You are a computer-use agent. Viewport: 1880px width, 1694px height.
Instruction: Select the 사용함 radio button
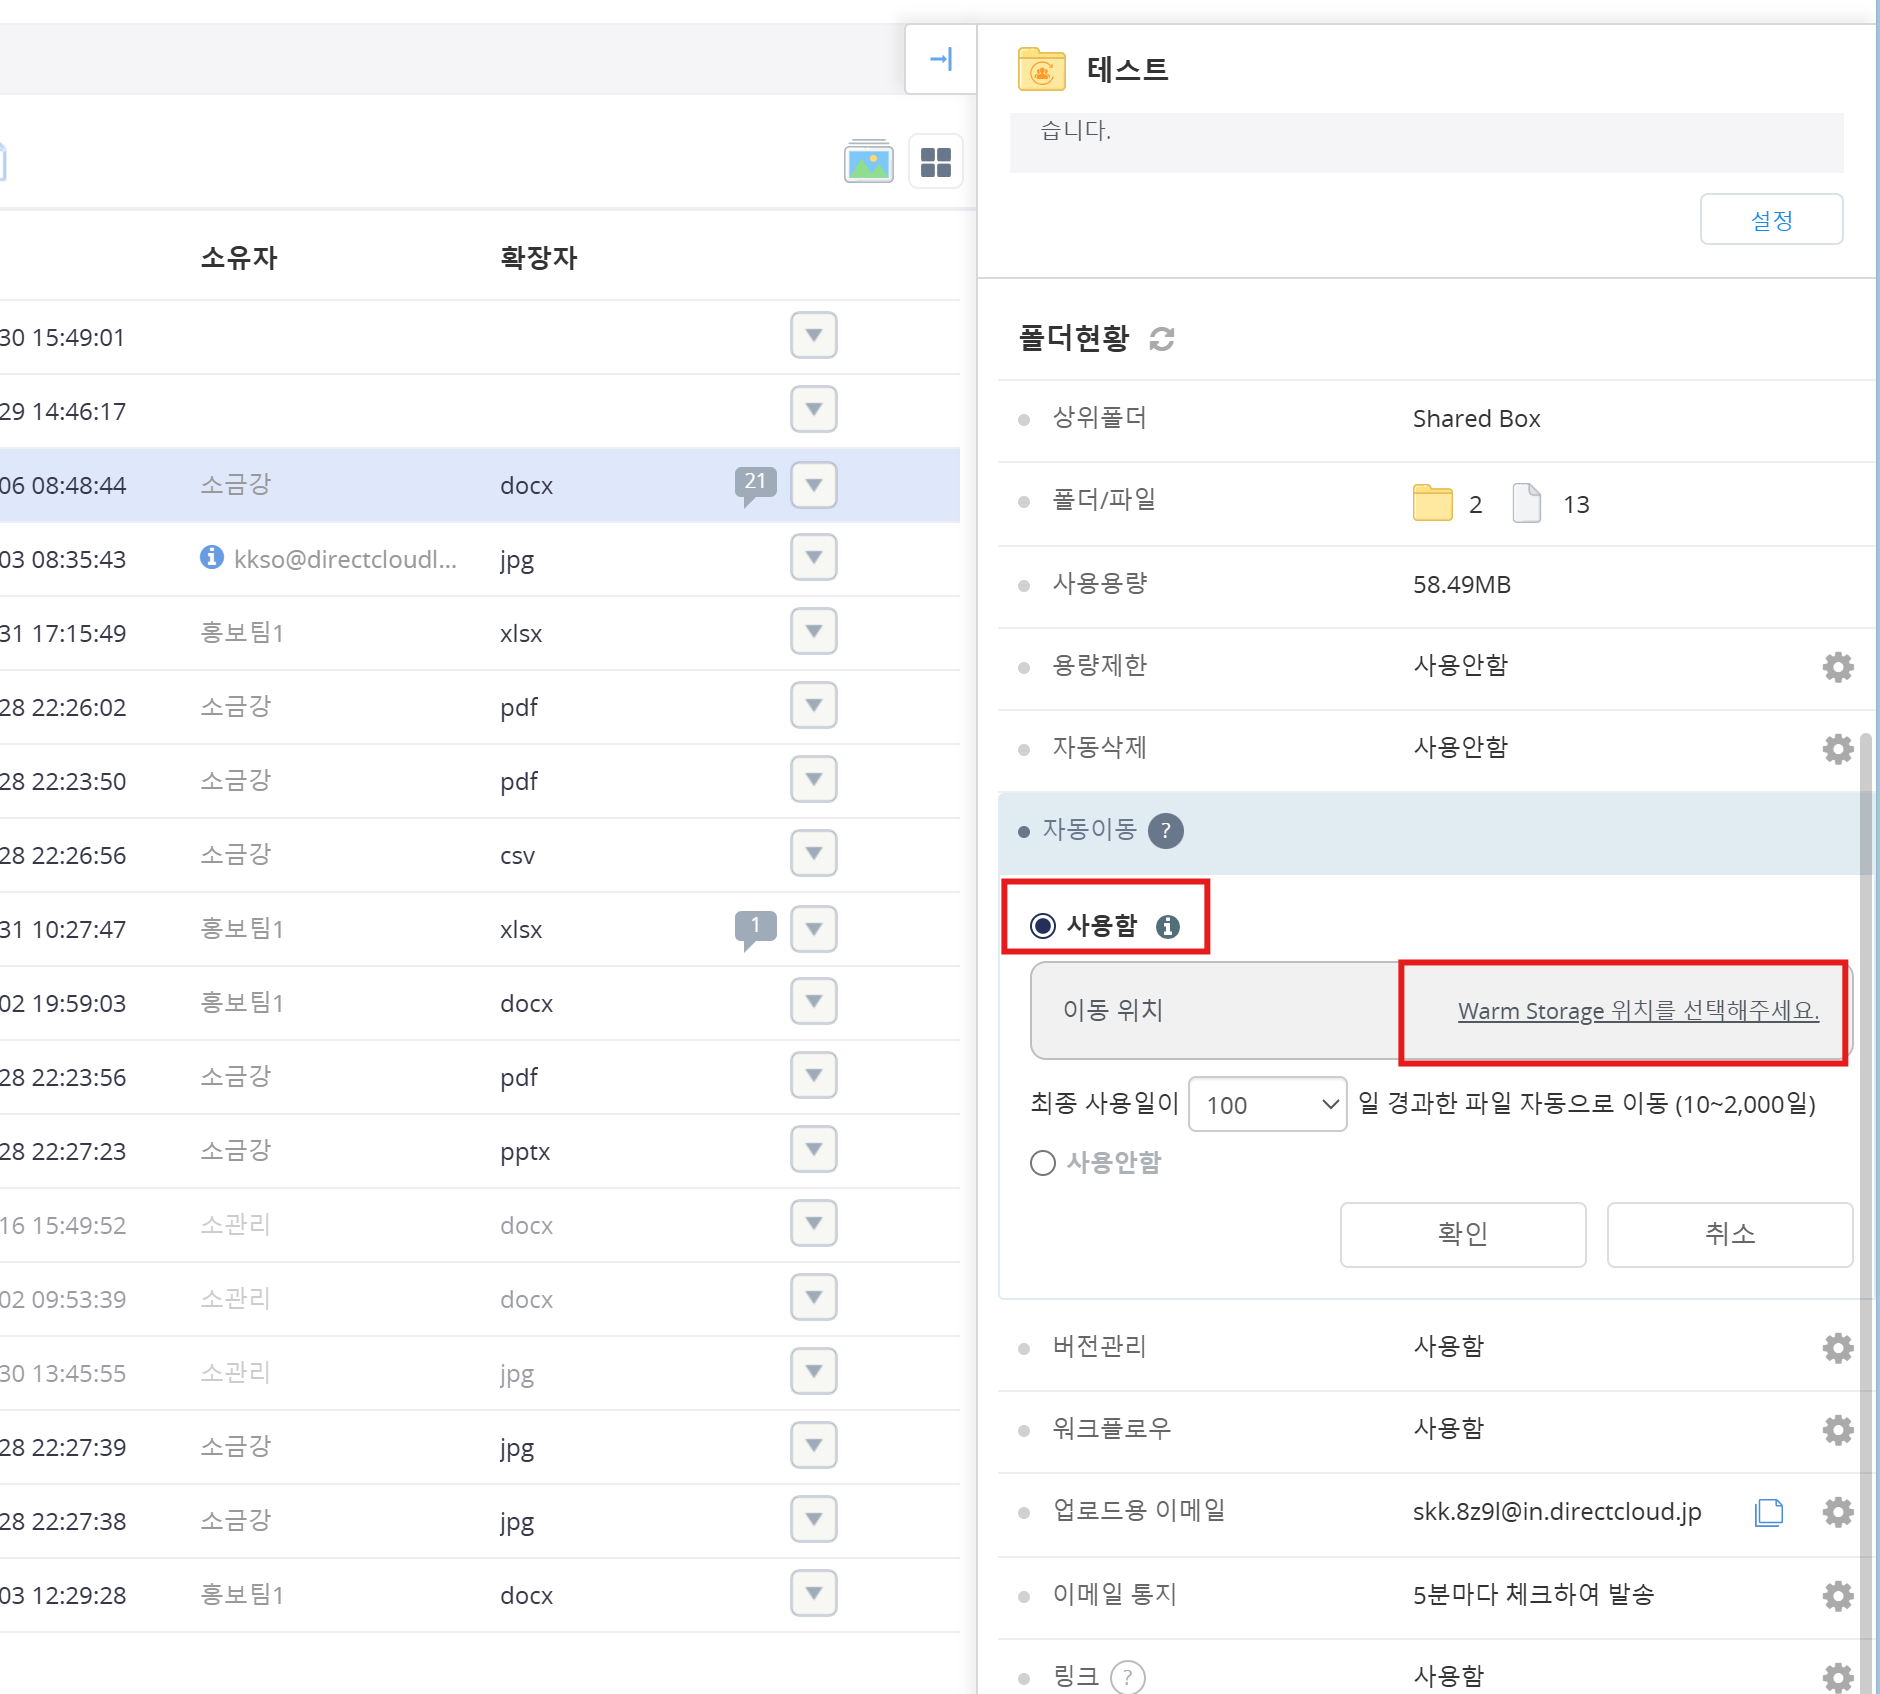(x=1043, y=926)
